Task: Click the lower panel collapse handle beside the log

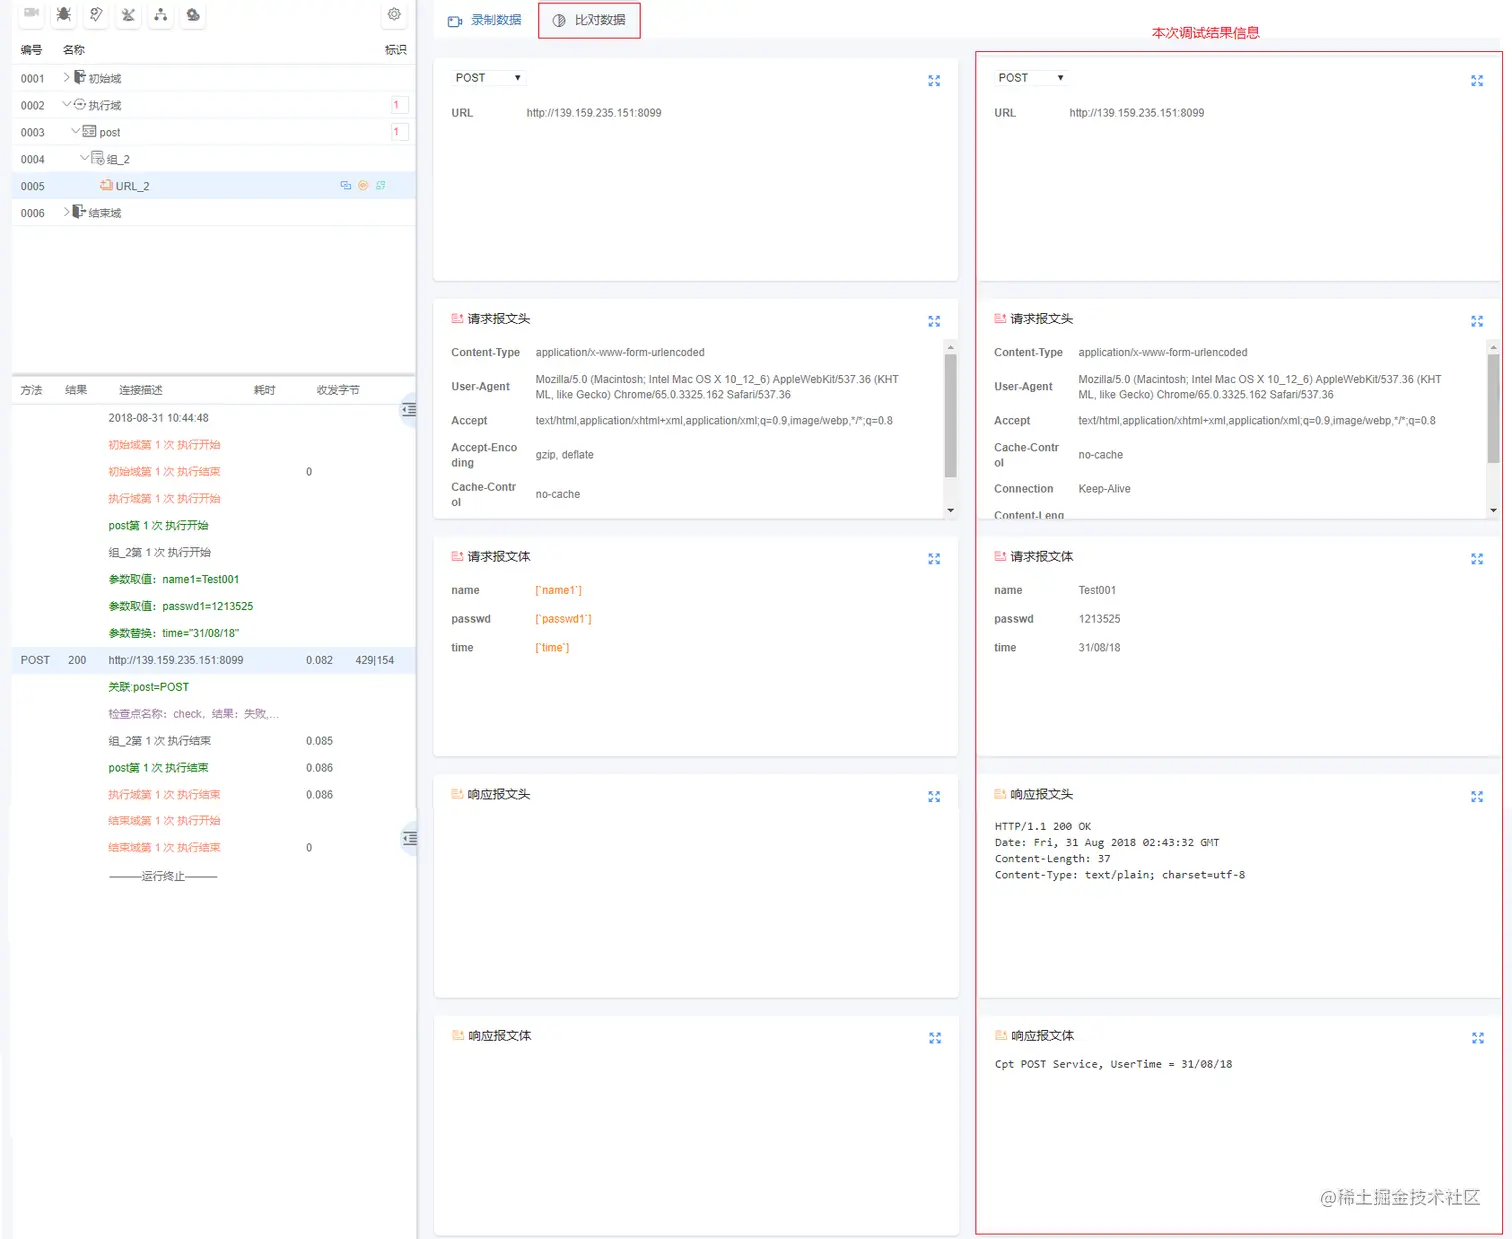Action: (x=409, y=839)
